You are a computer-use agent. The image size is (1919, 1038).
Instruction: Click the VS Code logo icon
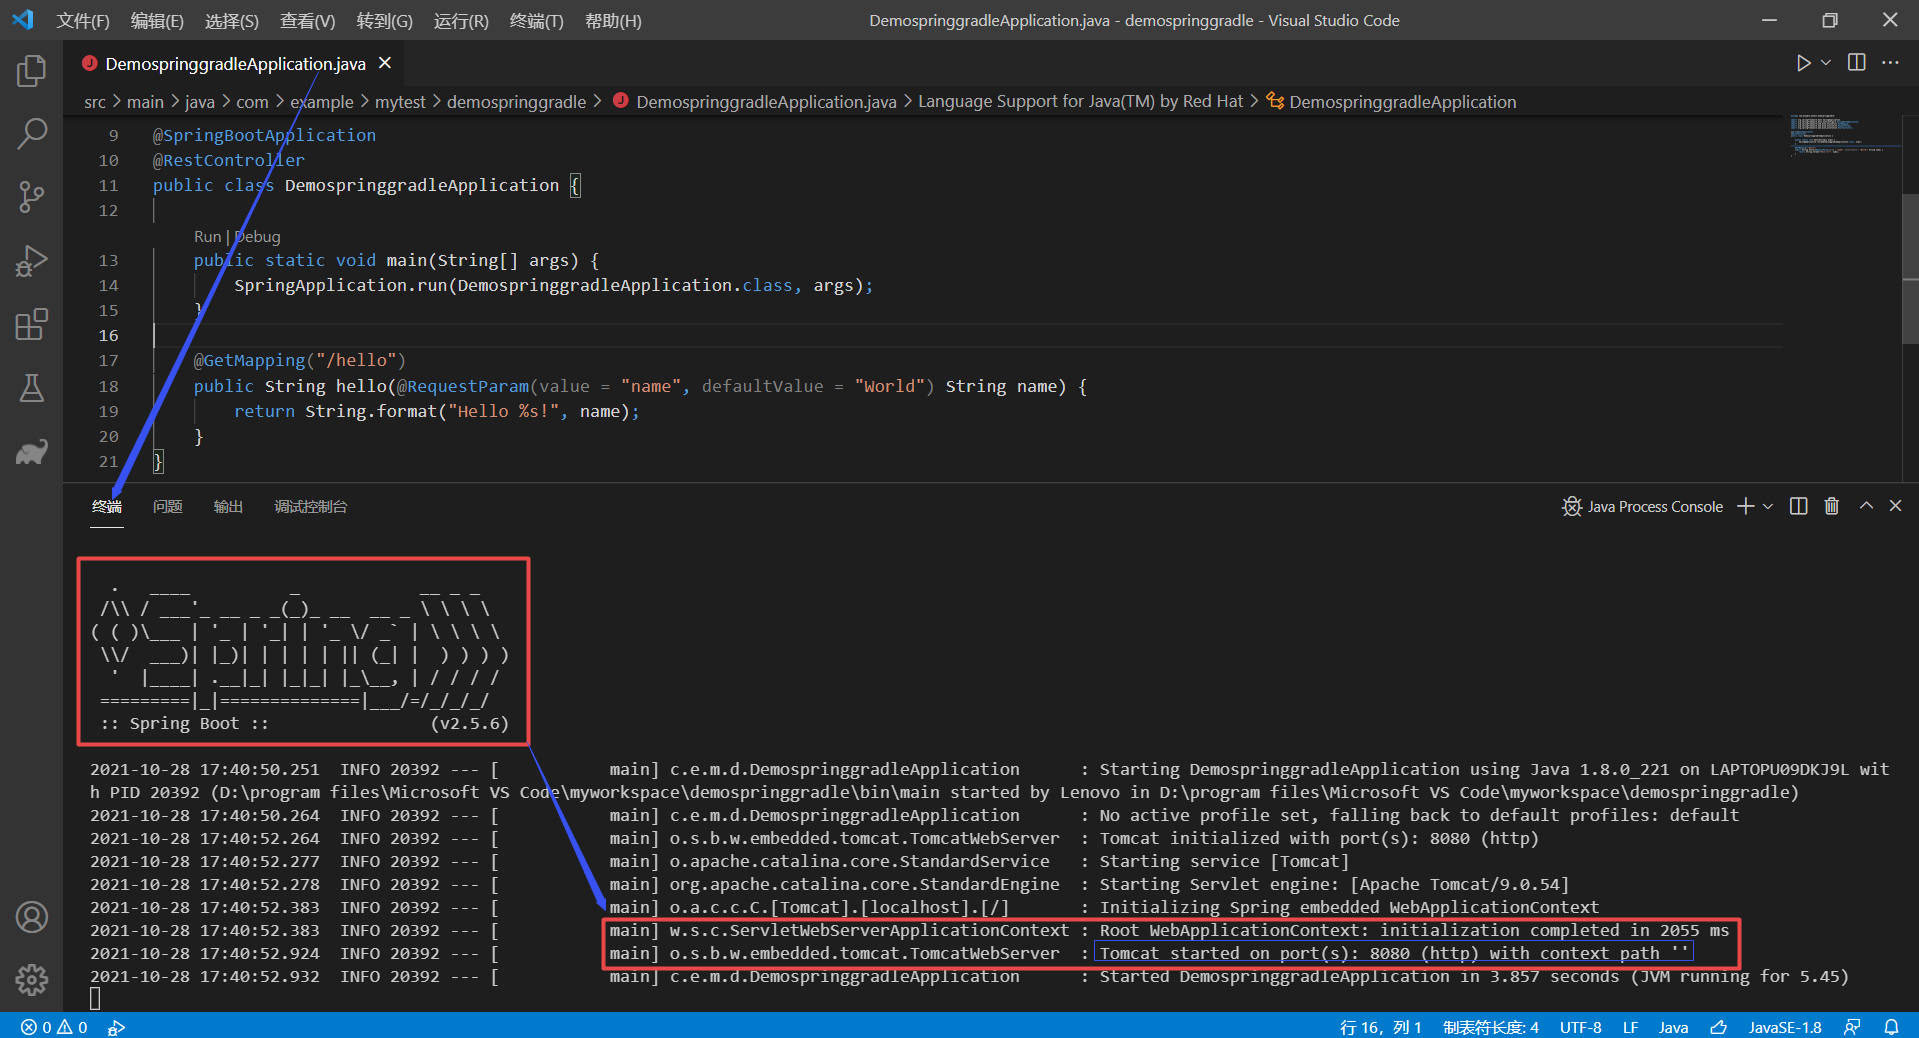(x=22, y=20)
